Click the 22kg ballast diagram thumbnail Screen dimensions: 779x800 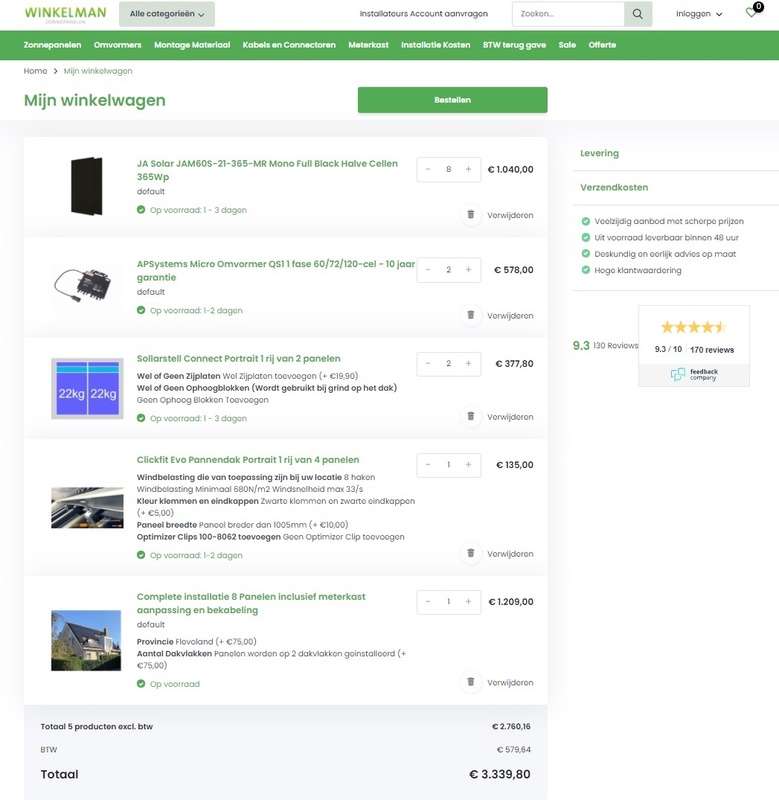[87, 389]
